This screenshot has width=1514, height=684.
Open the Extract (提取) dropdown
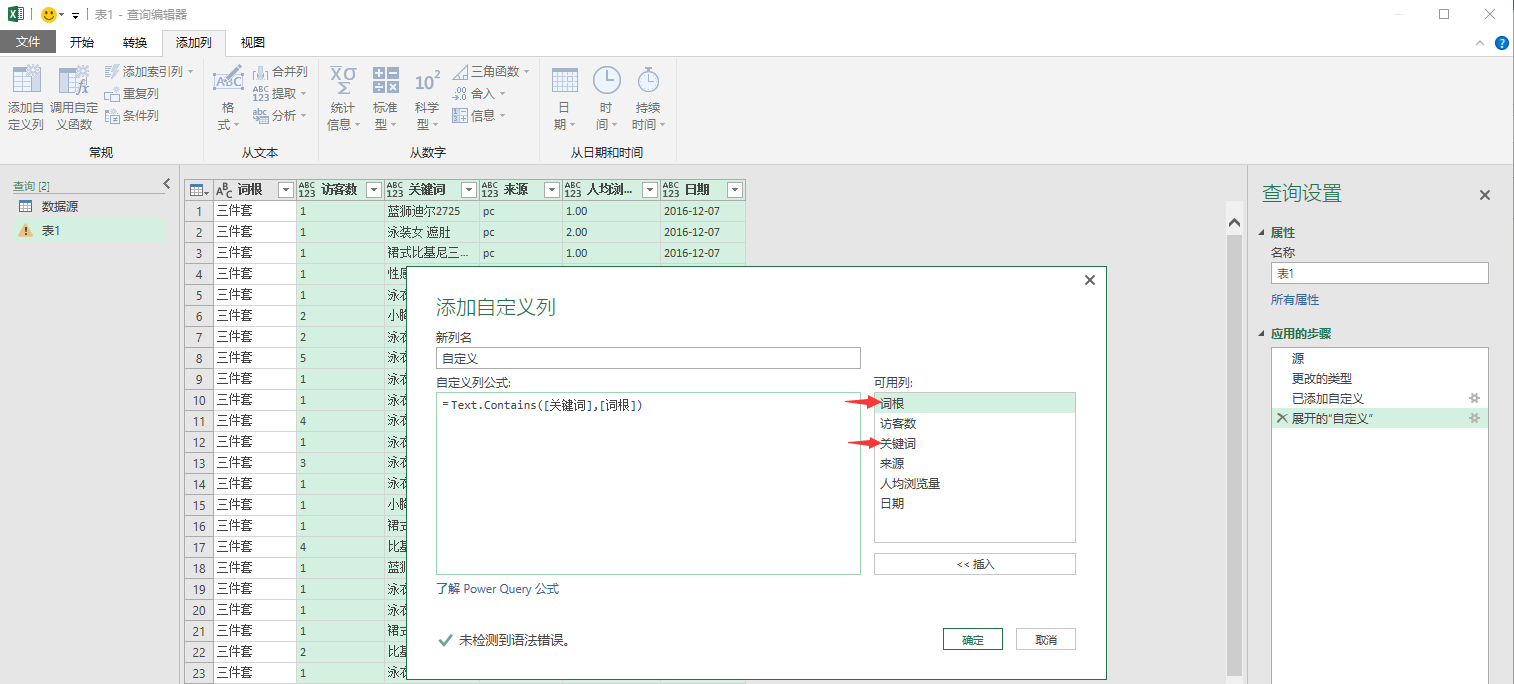click(280, 94)
